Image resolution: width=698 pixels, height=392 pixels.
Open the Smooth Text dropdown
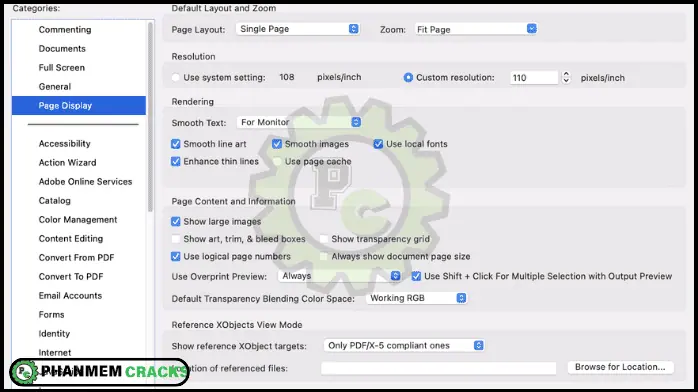pyautogui.click(x=299, y=122)
